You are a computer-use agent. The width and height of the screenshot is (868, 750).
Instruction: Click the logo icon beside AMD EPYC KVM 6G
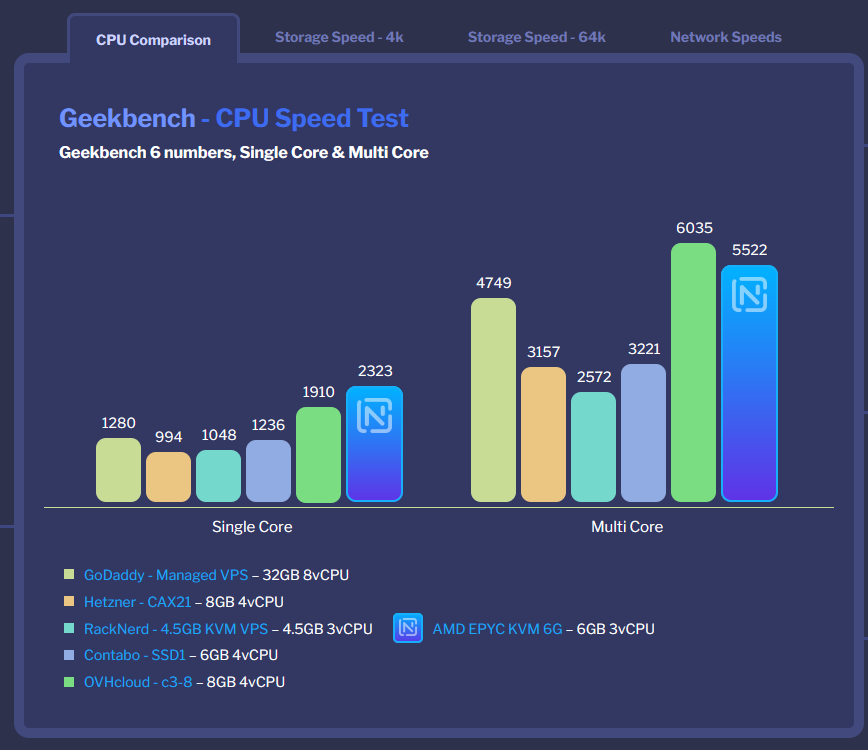pos(408,628)
